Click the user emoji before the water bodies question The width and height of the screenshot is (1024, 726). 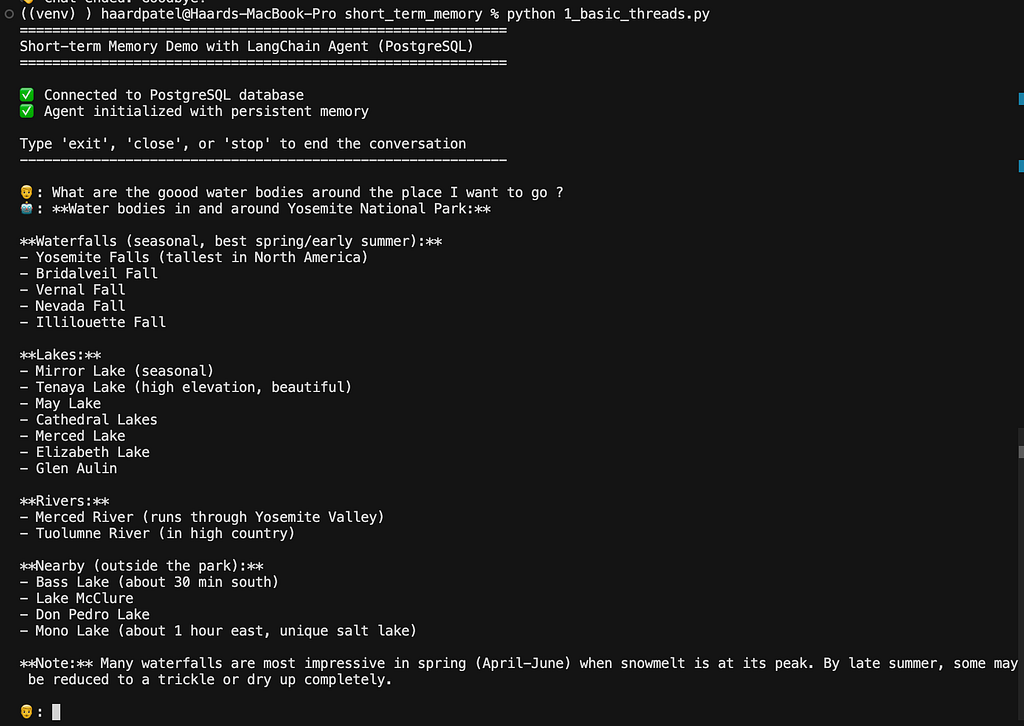pyautogui.click(x=27, y=192)
